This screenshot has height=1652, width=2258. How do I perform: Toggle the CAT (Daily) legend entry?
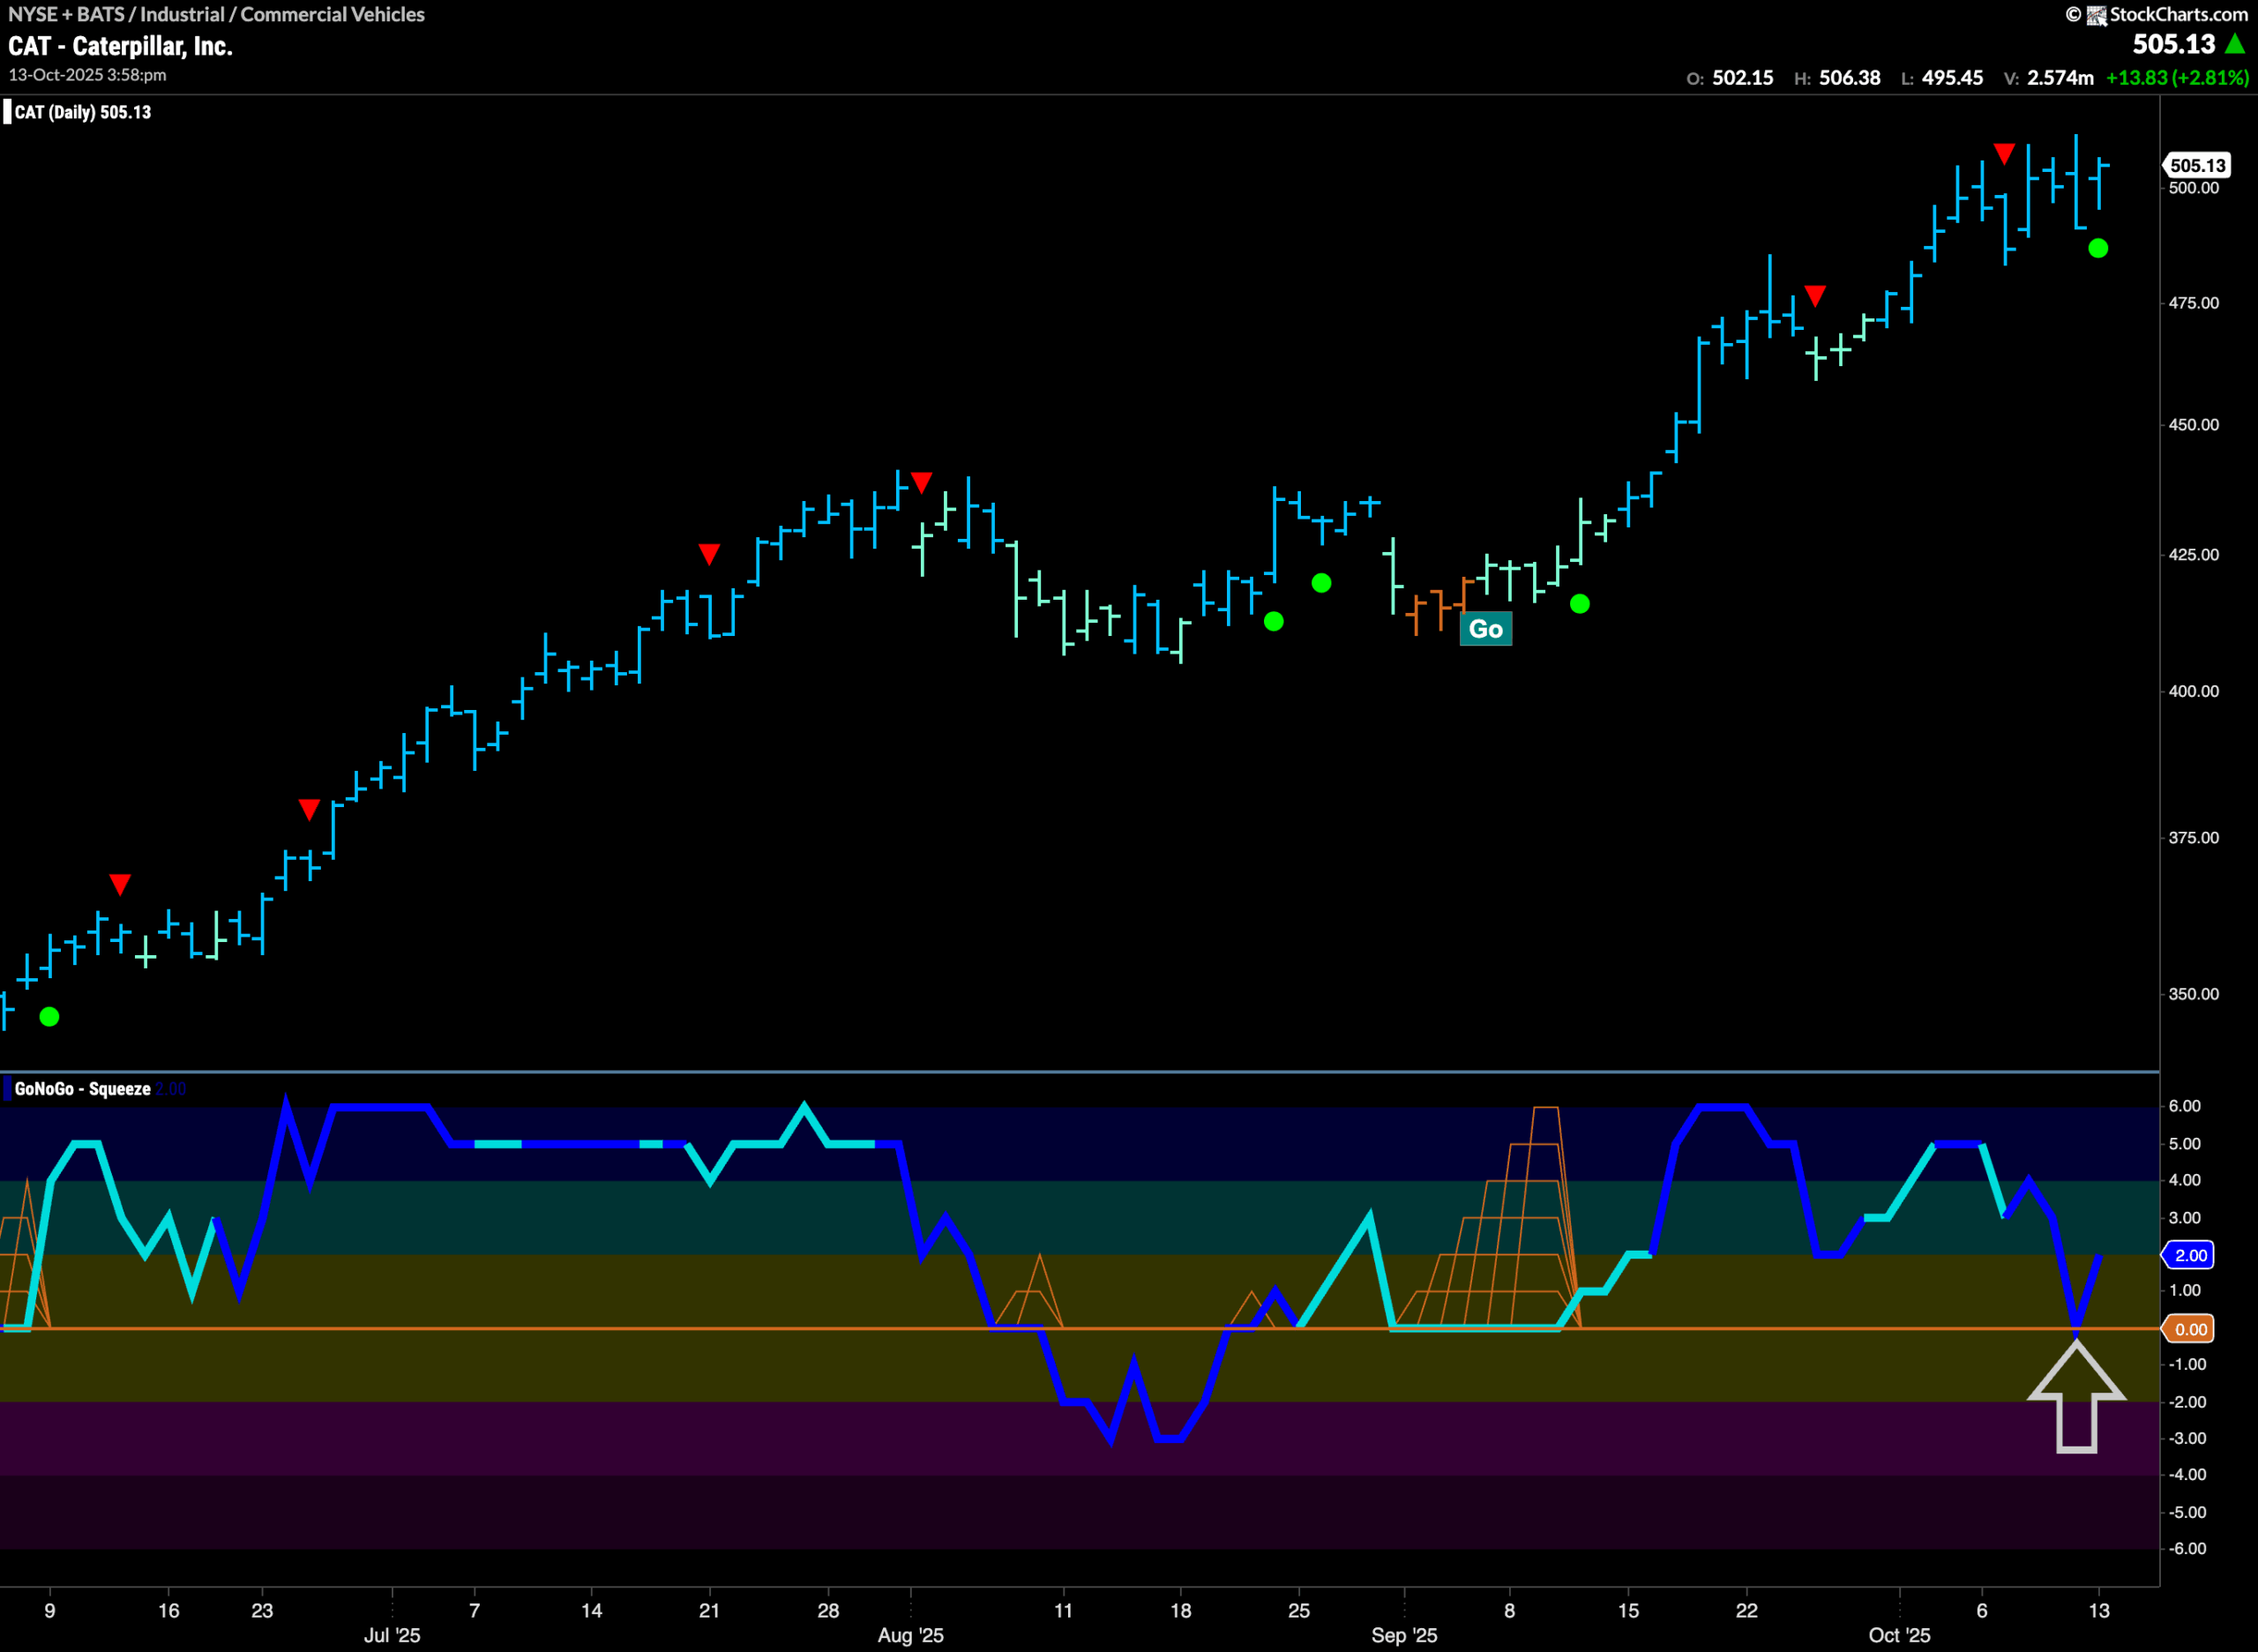click(x=80, y=112)
